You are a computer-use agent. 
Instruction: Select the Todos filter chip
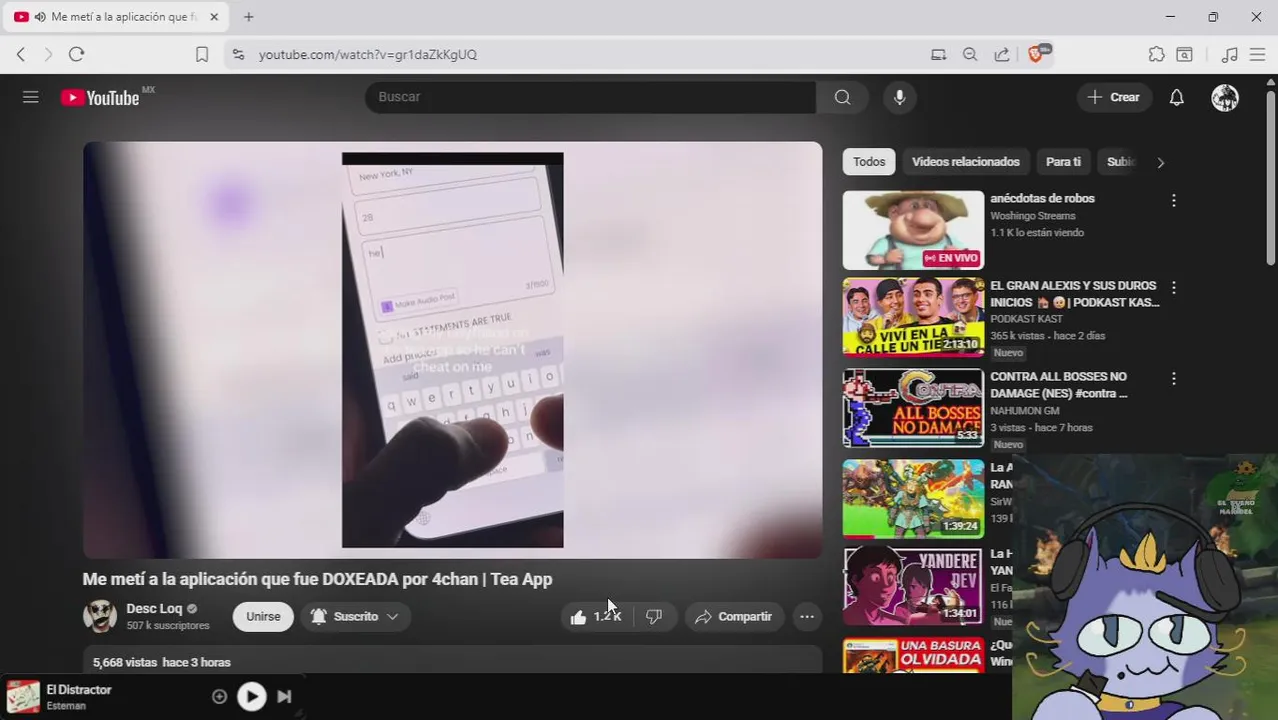point(869,162)
